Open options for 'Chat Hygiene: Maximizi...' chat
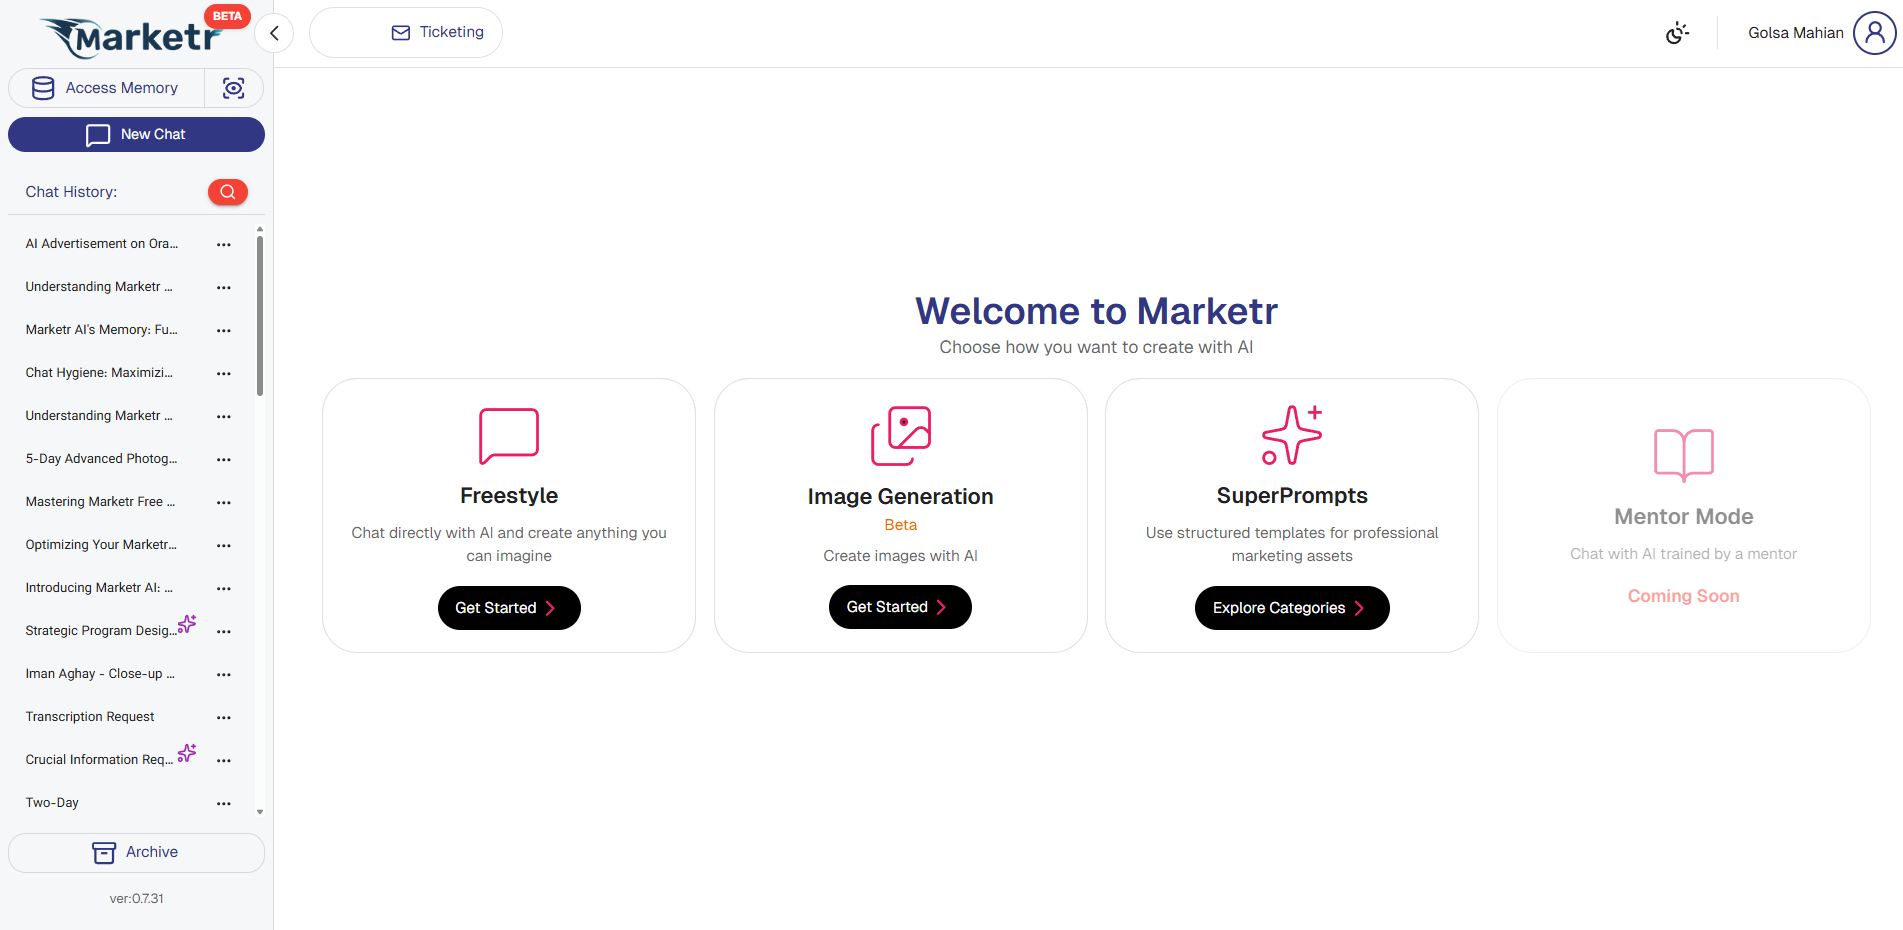Viewport: 1903px width, 930px height. coord(224,374)
